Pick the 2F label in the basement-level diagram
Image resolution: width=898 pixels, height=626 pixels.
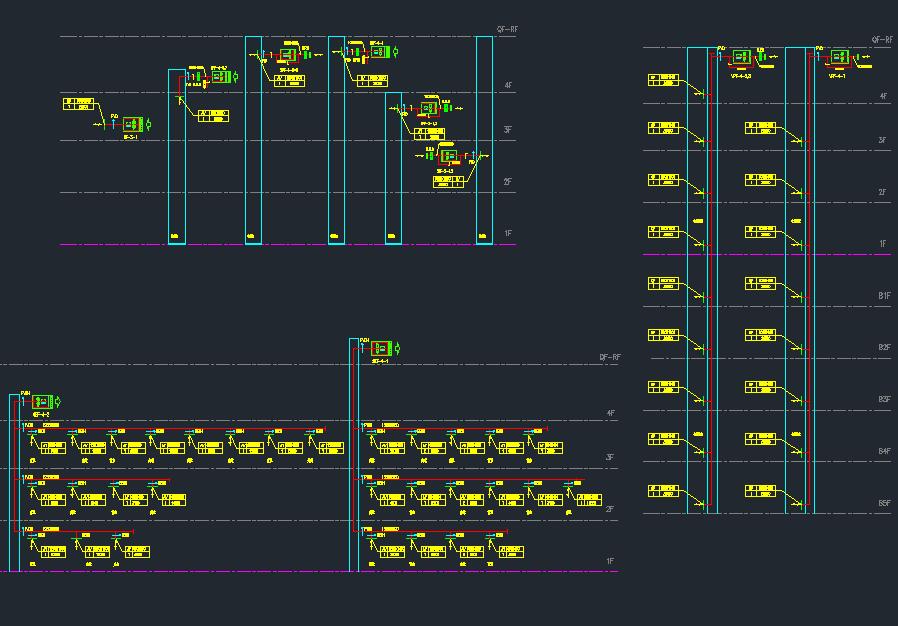pos(883,192)
